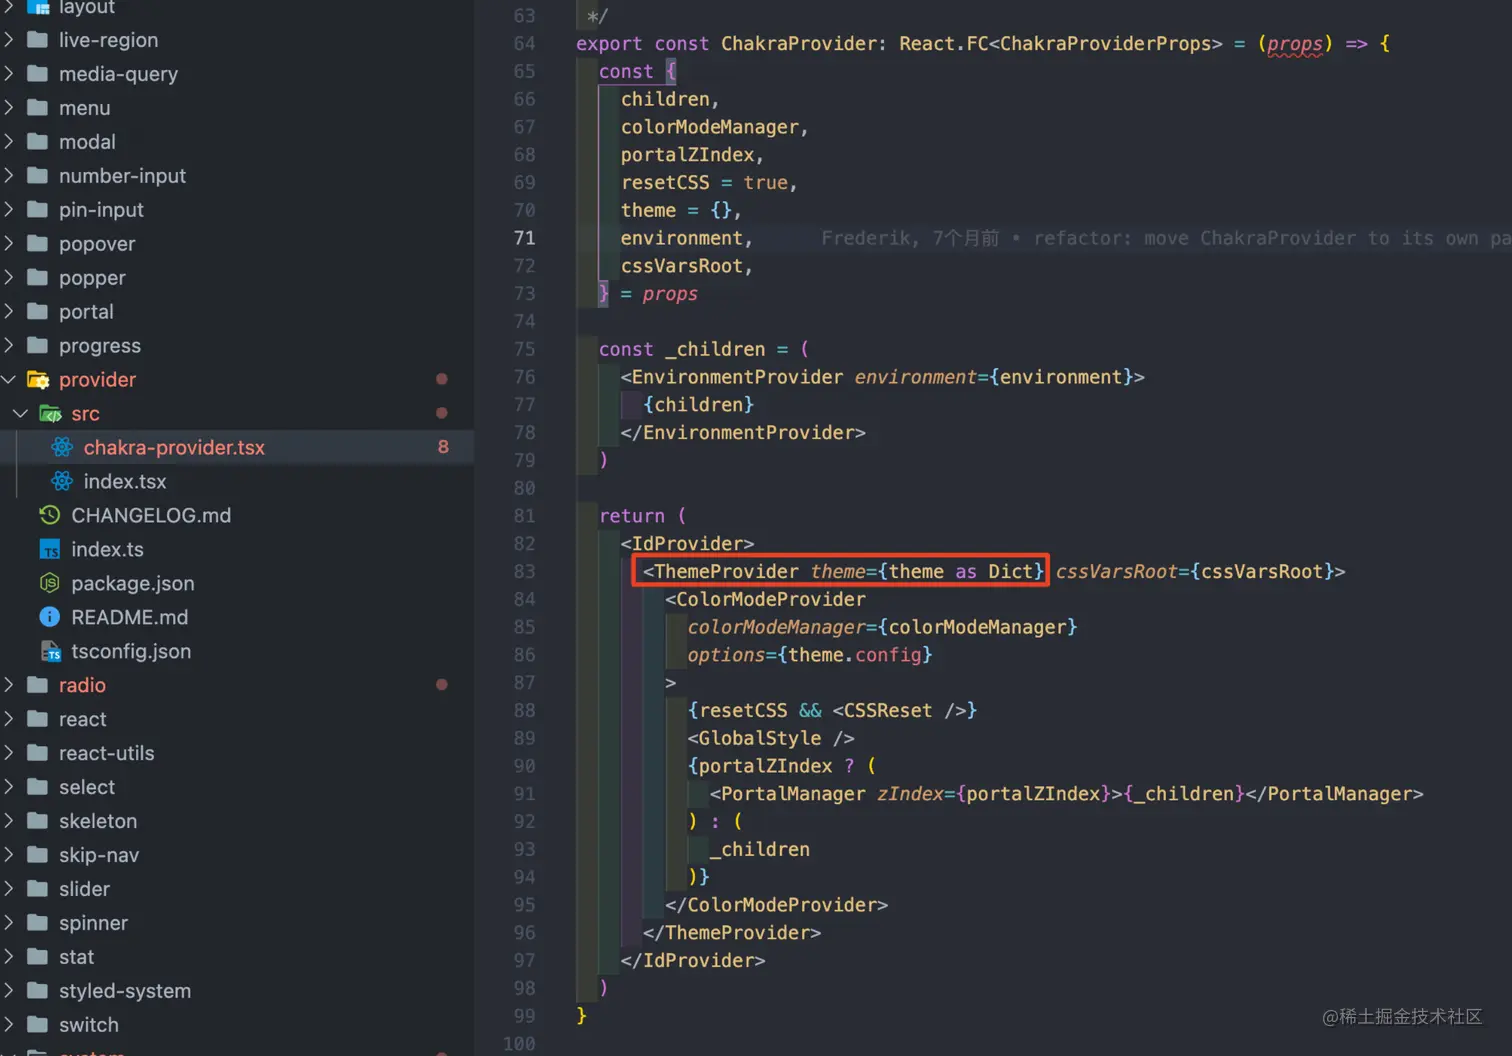Open the CHANGELOG.md file name
The image size is (1512, 1056).
[151, 516]
